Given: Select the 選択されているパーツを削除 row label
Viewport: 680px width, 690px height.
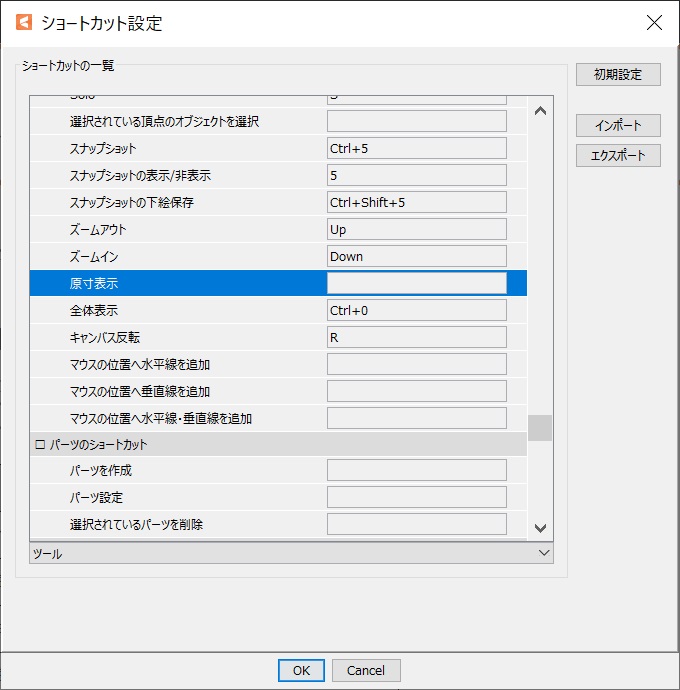Looking at the screenshot, I should [x=136, y=524].
